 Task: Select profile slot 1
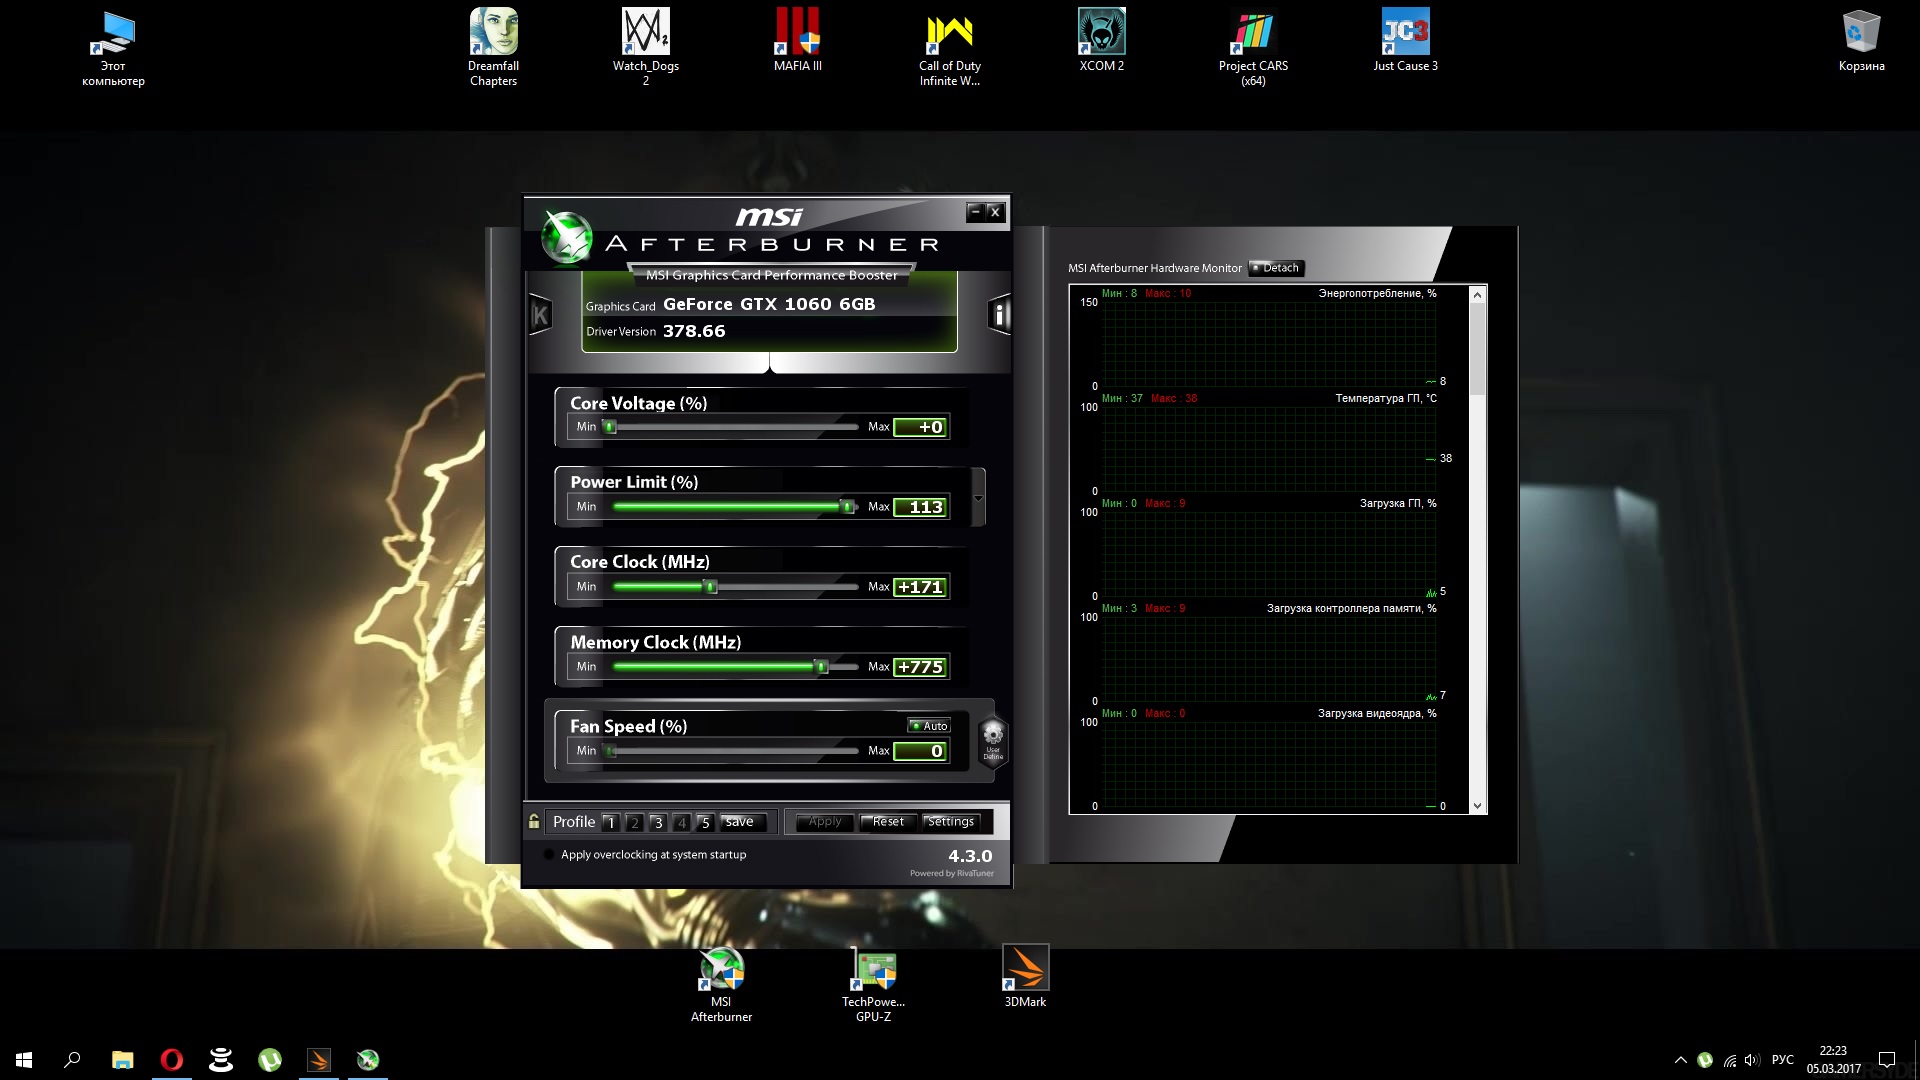pos(610,823)
